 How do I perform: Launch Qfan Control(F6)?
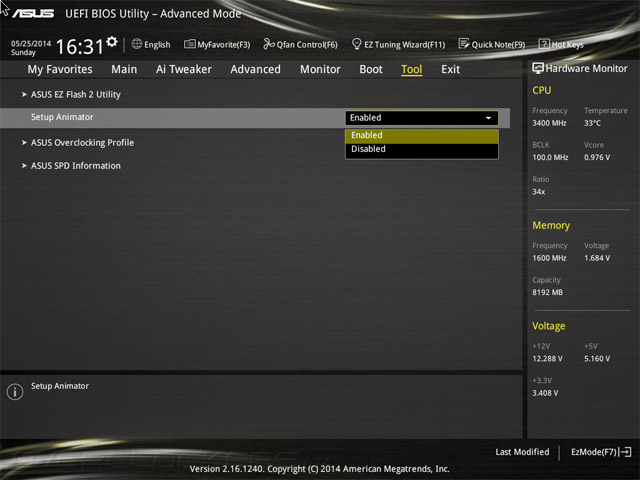point(300,44)
